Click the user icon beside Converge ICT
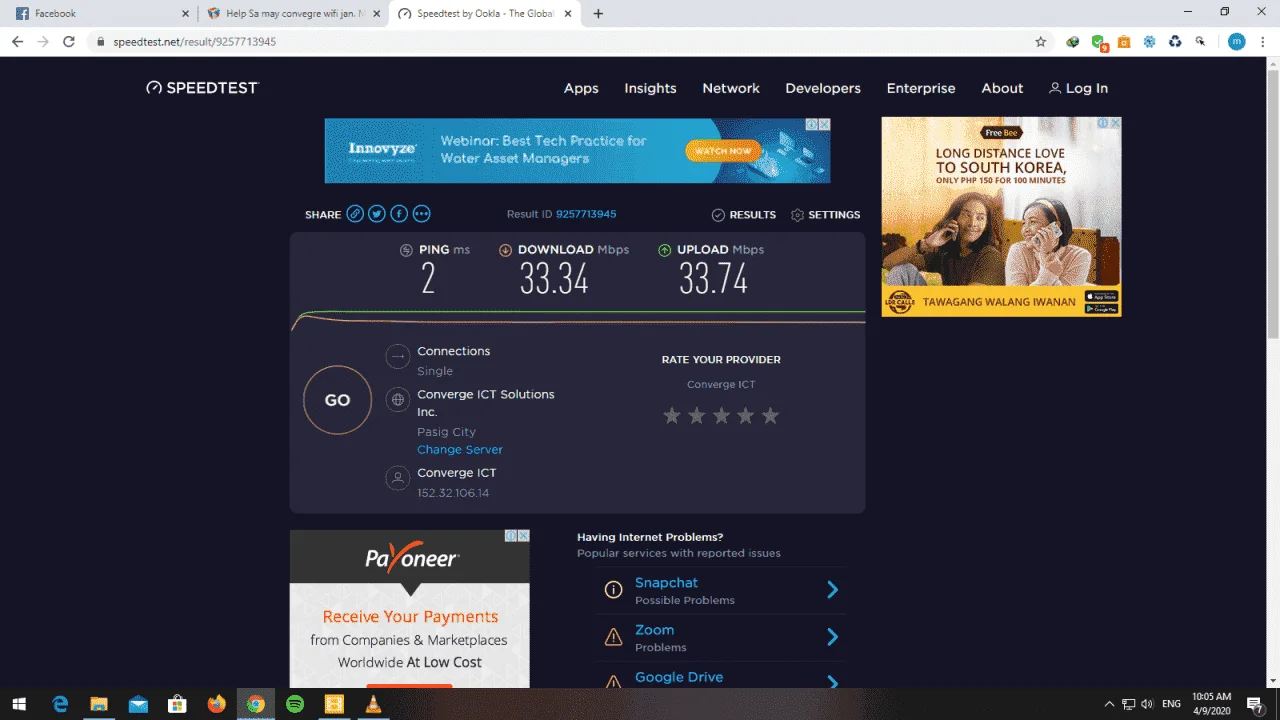1280x720 pixels. click(x=398, y=478)
